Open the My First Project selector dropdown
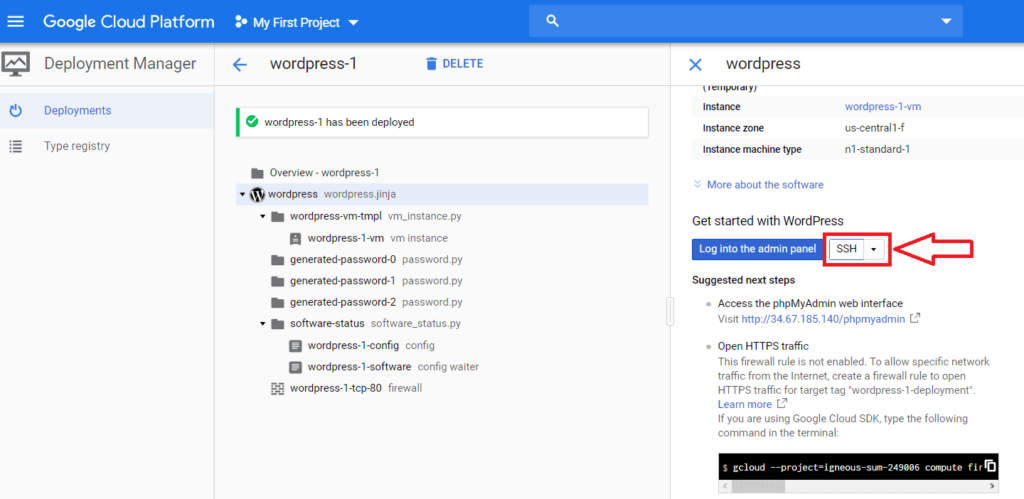The width and height of the screenshot is (1024, 499). click(297, 22)
